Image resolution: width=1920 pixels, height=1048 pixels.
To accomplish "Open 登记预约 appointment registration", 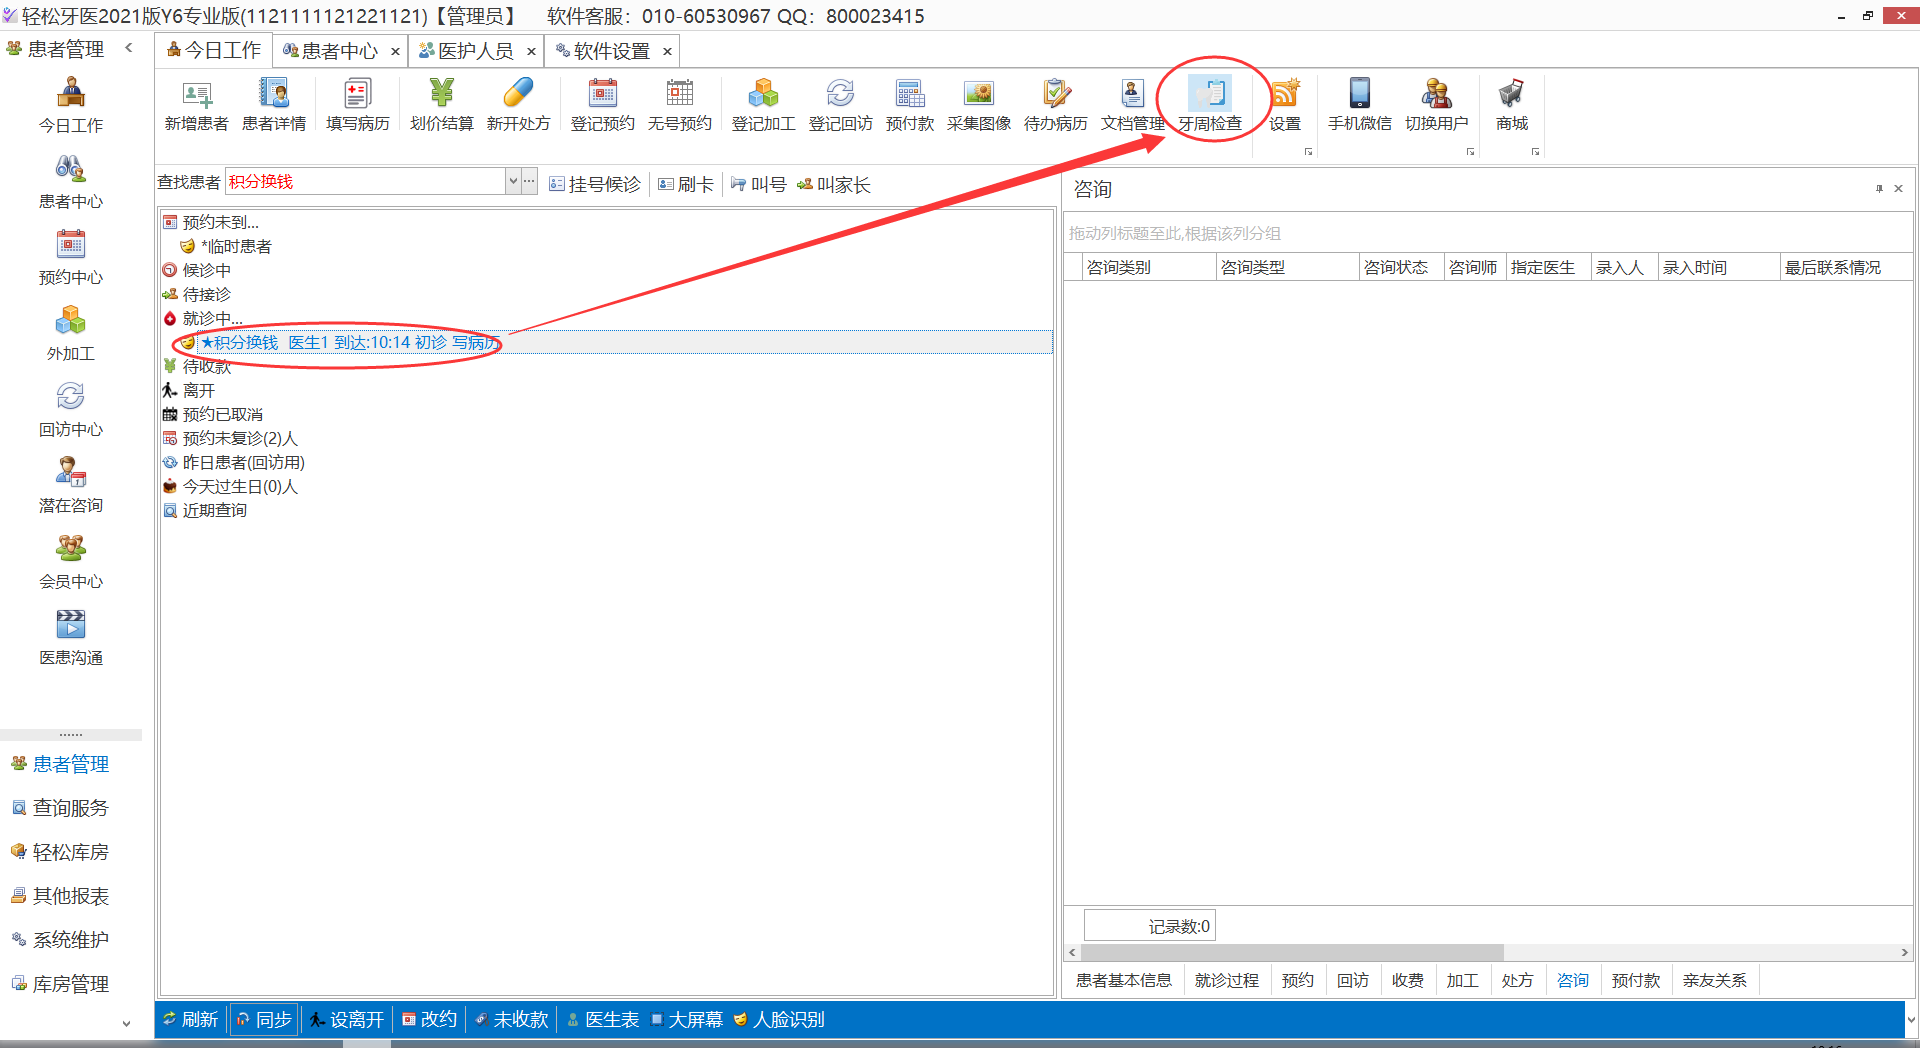I will (602, 105).
